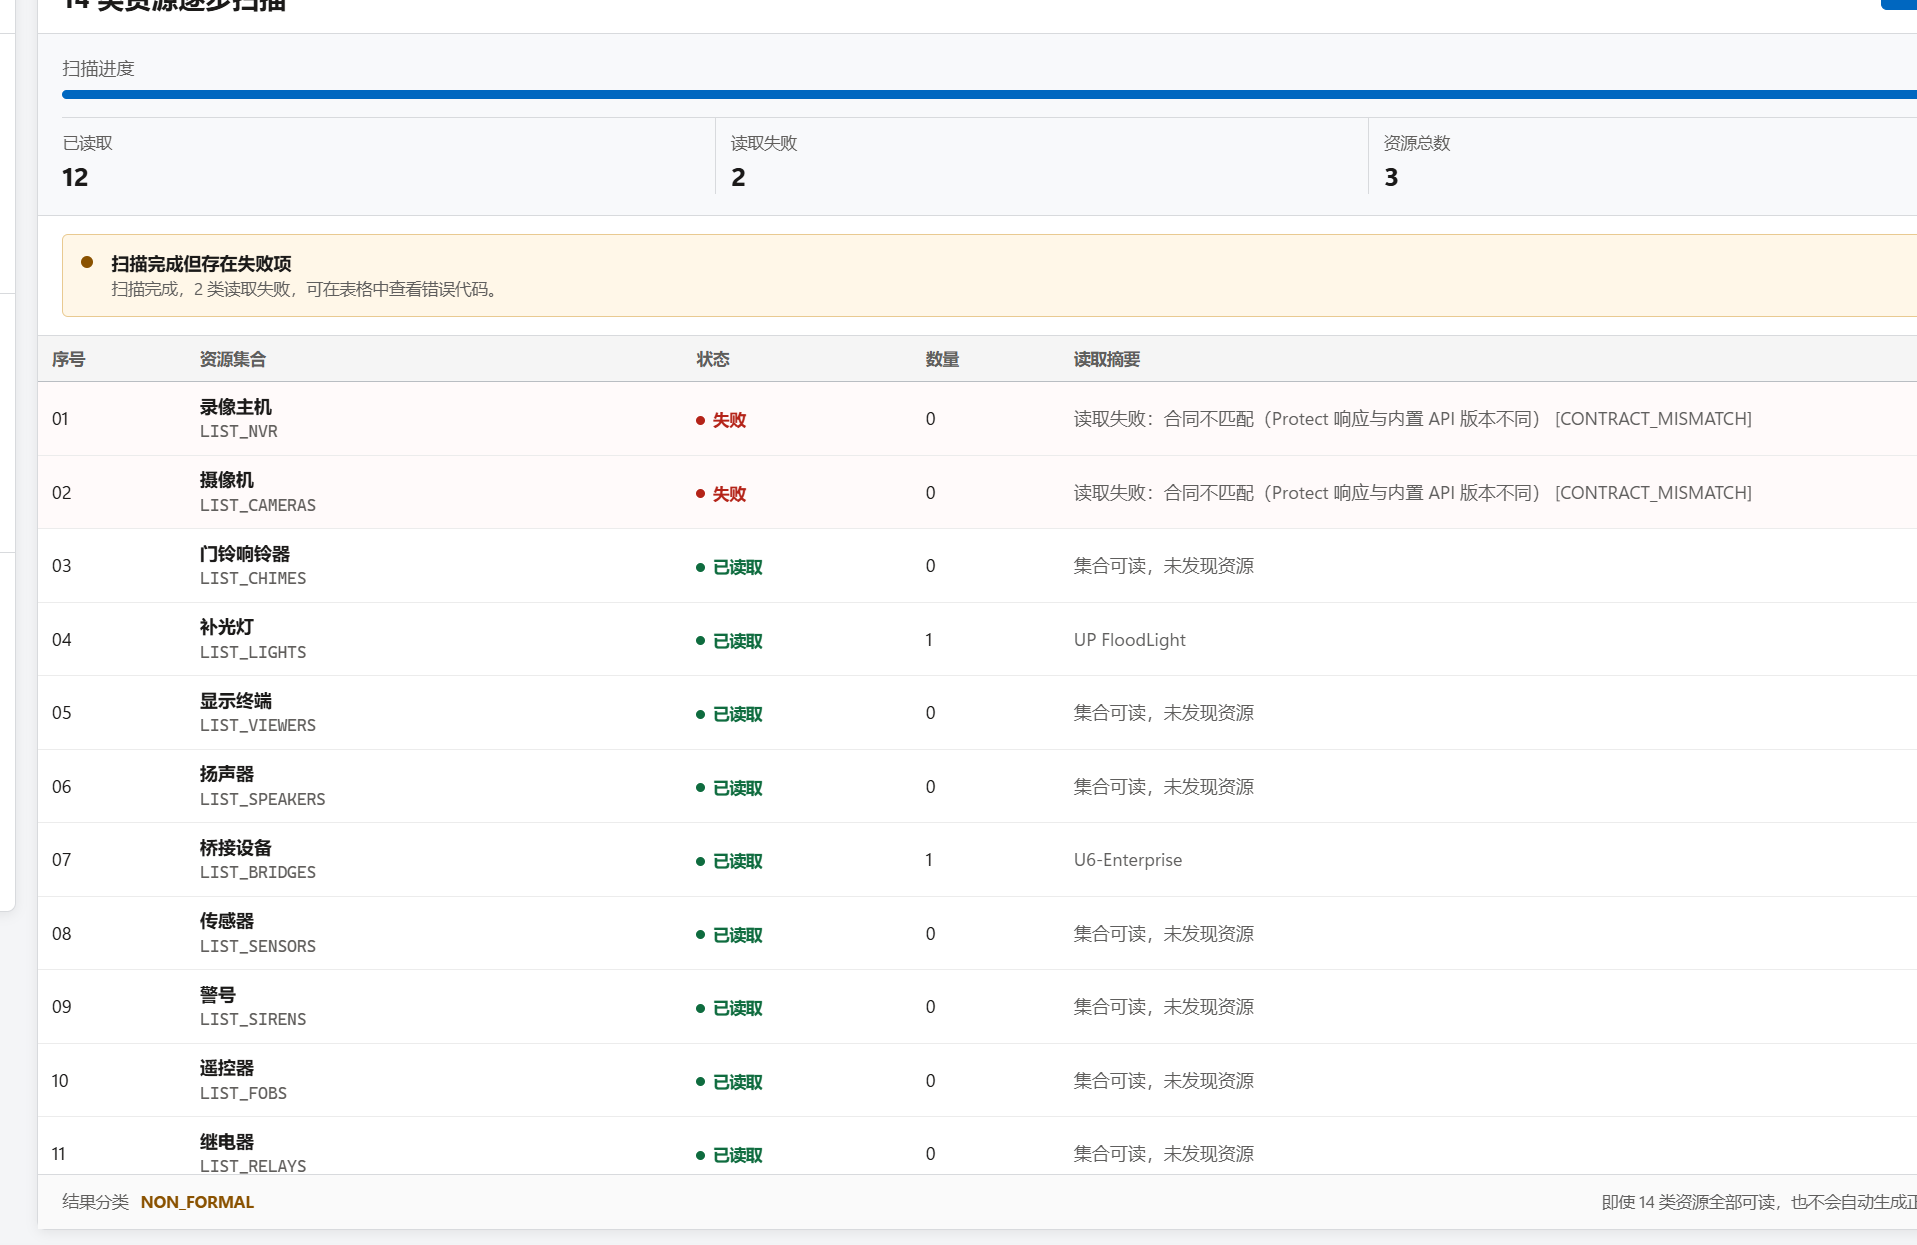Select the 摄像机 row name

[227, 480]
